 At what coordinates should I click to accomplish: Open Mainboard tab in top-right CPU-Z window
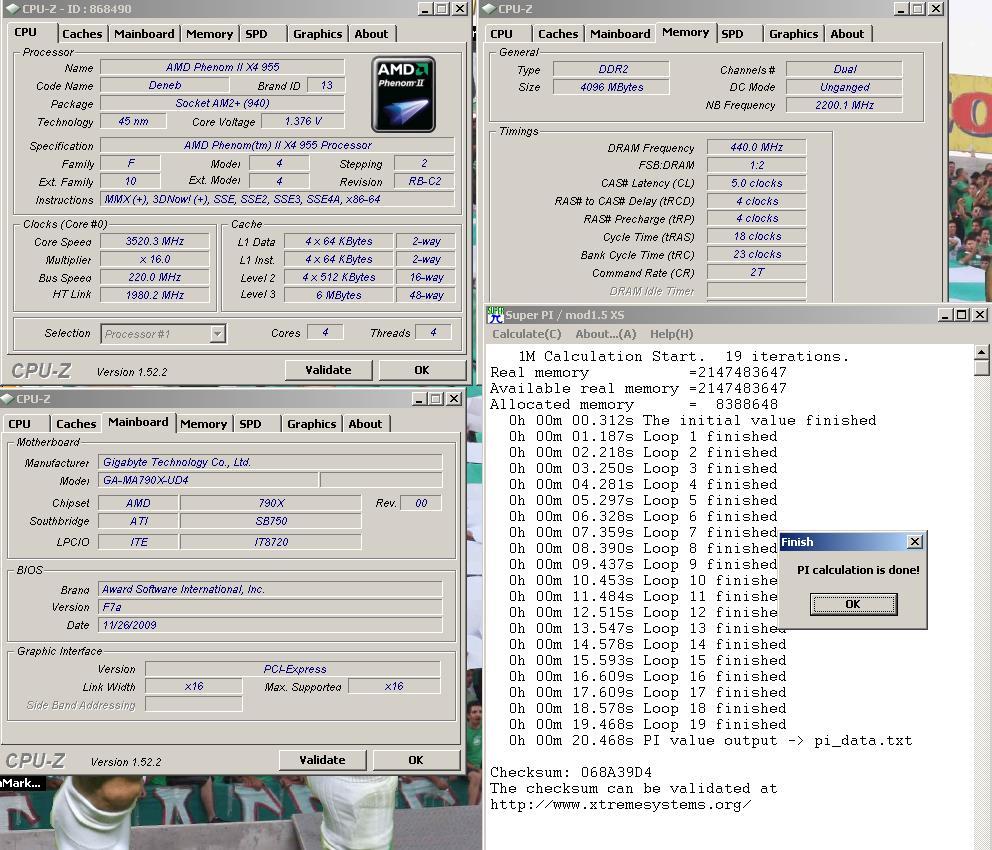[x=620, y=34]
